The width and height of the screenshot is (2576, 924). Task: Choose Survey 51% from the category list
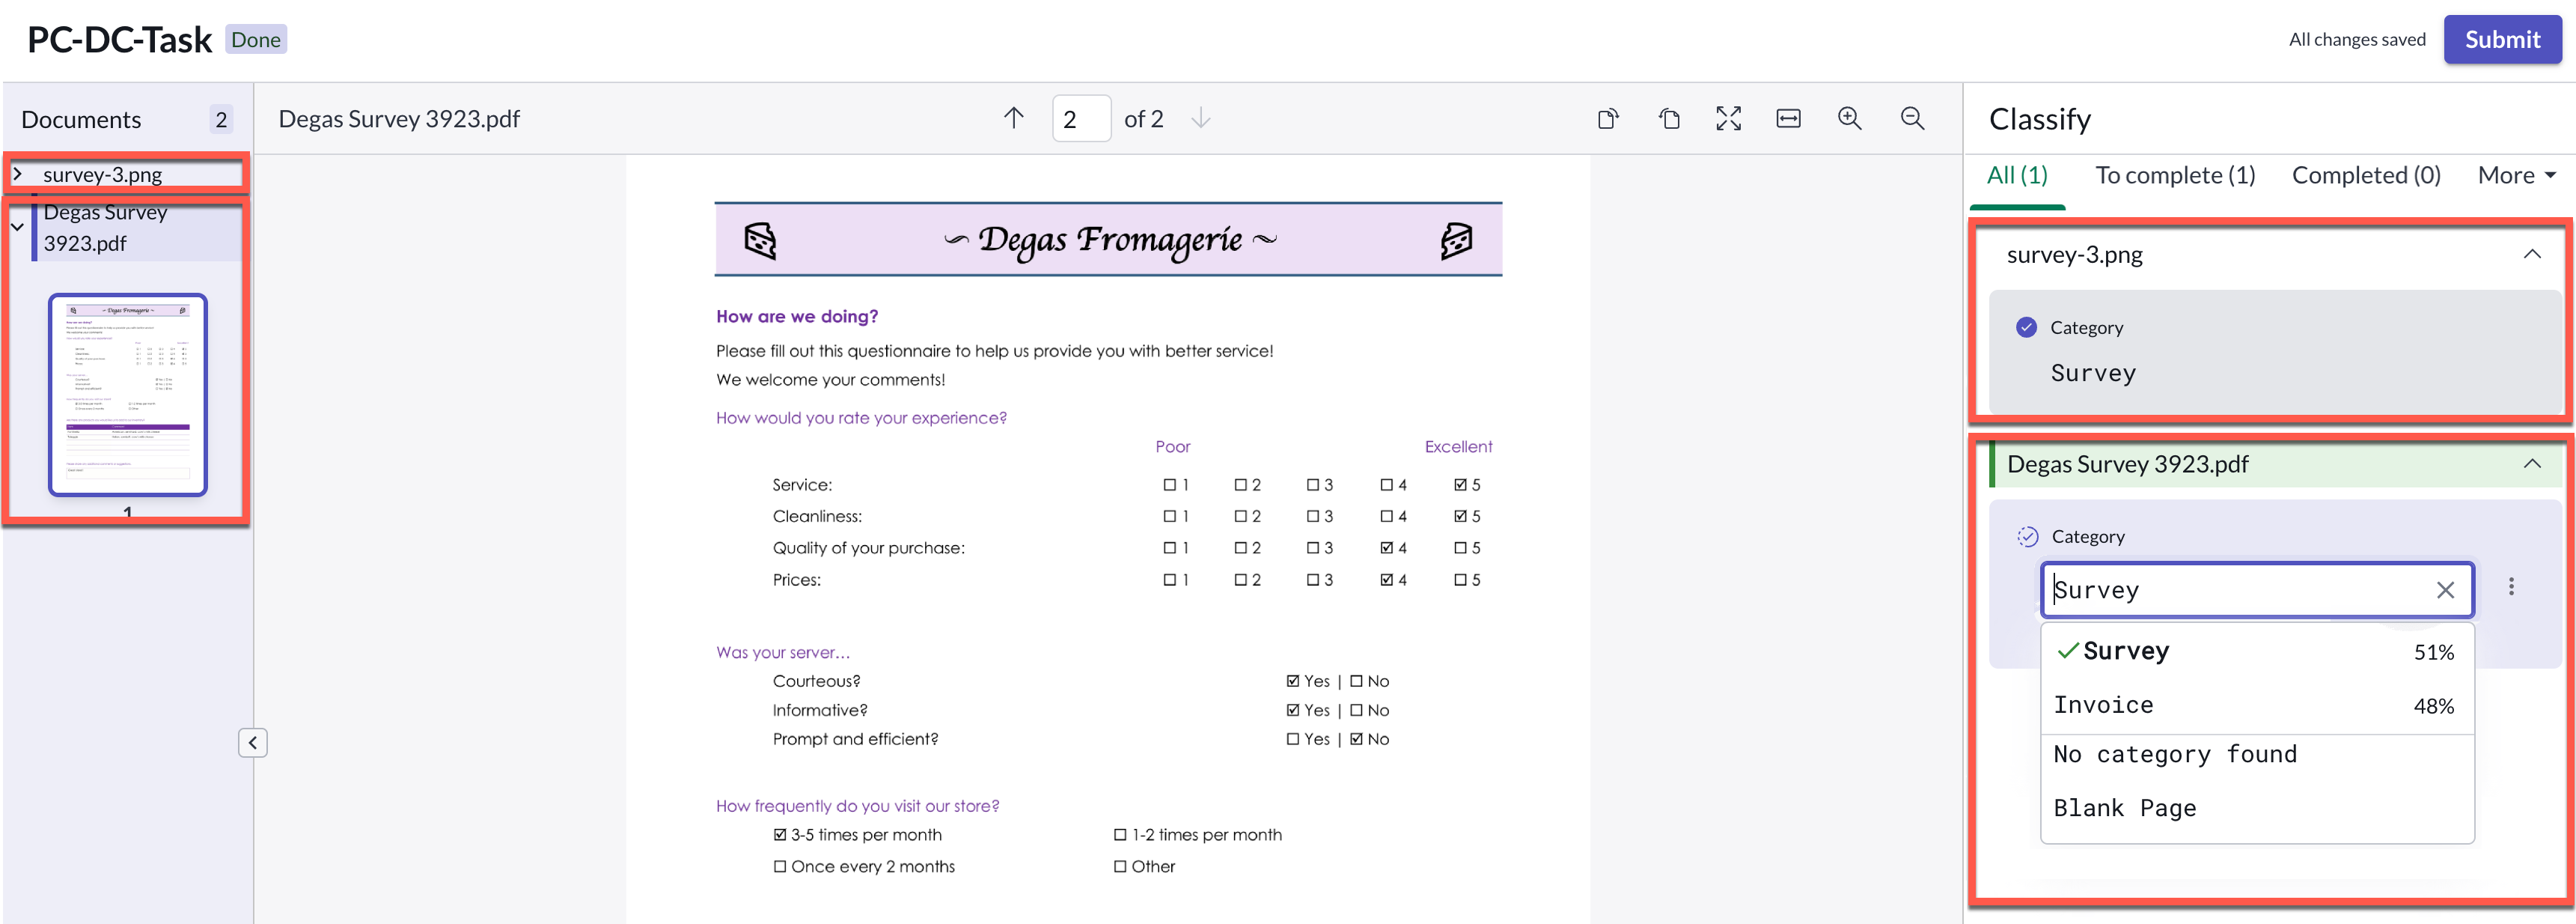(2256, 651)
